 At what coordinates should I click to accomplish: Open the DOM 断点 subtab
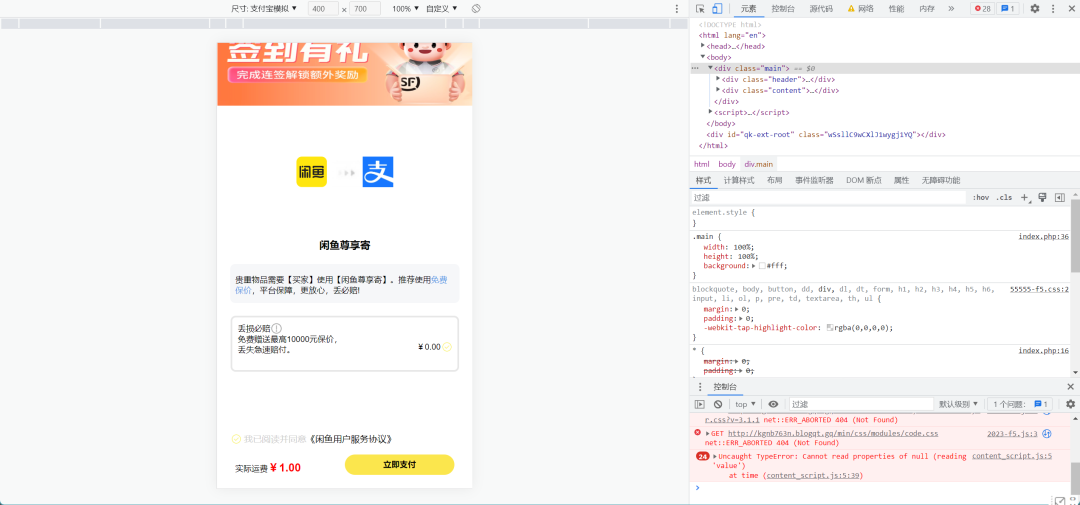point(864,181)
